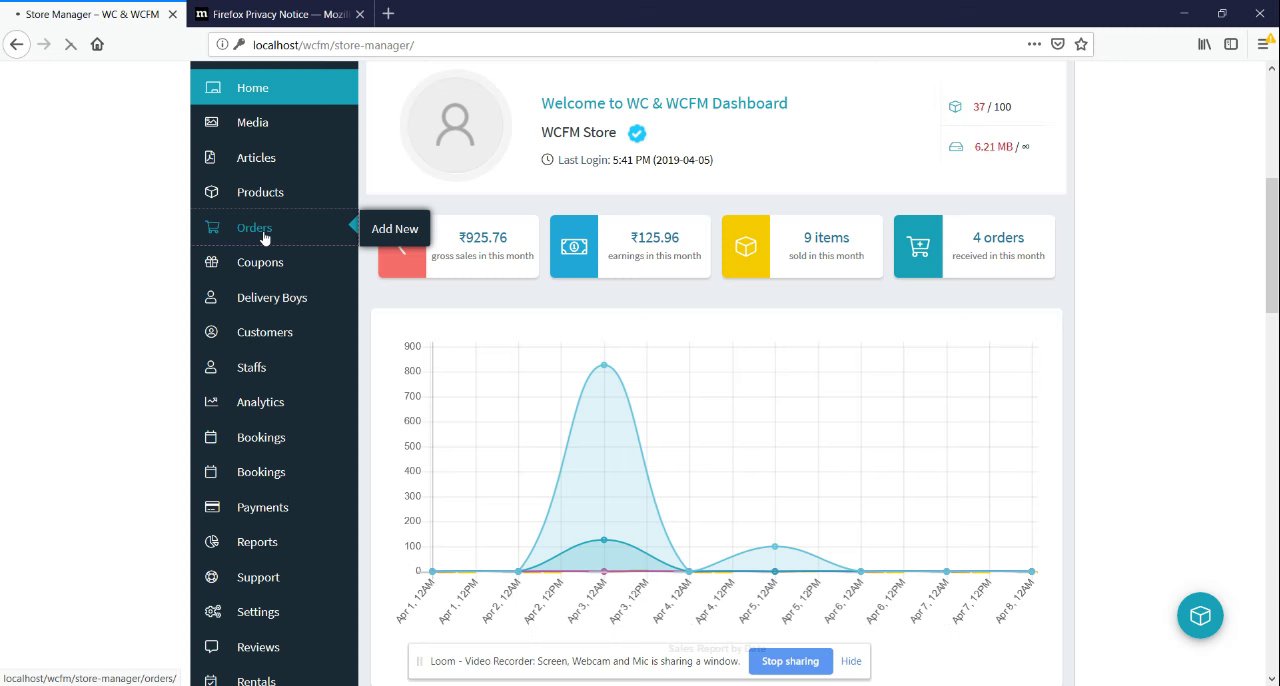Click the localhost address bar
The image size is (1280, 686).
620,44
